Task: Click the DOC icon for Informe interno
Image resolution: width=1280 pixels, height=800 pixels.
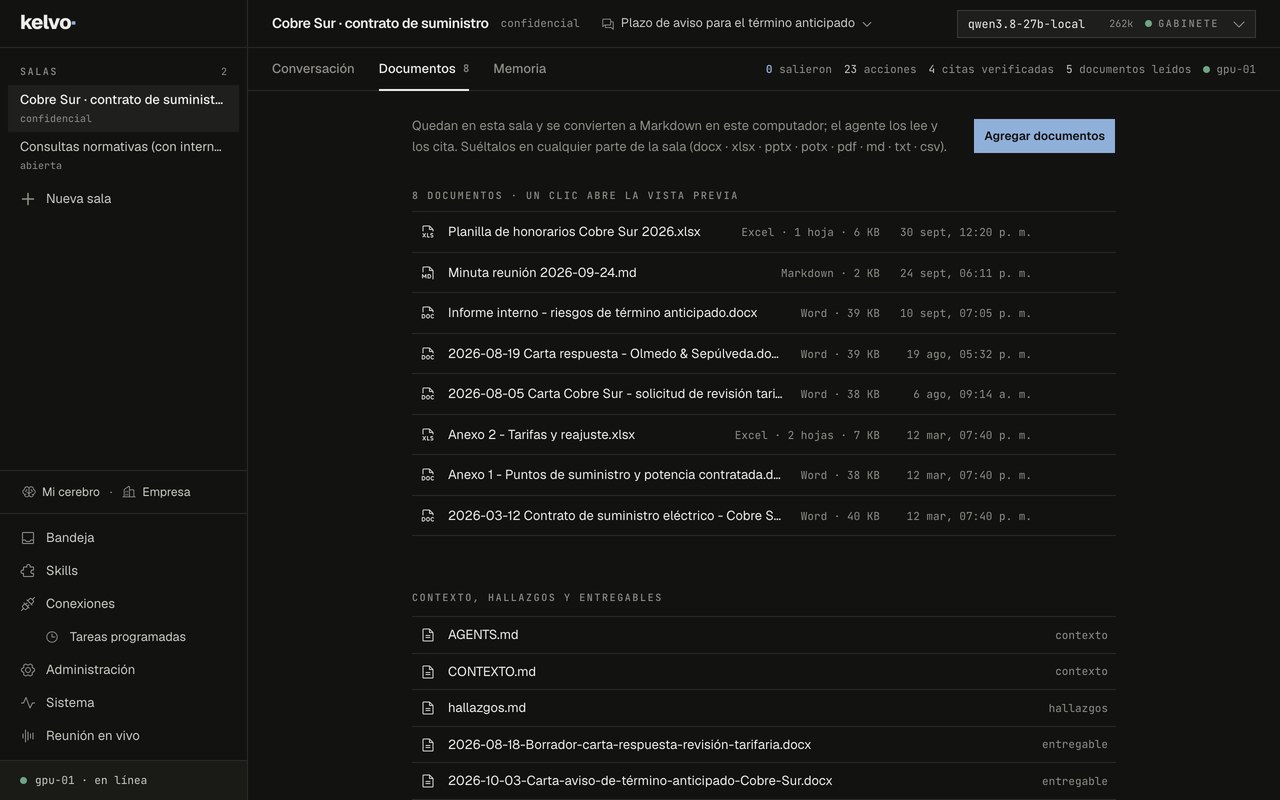Action: coord(428,313)
